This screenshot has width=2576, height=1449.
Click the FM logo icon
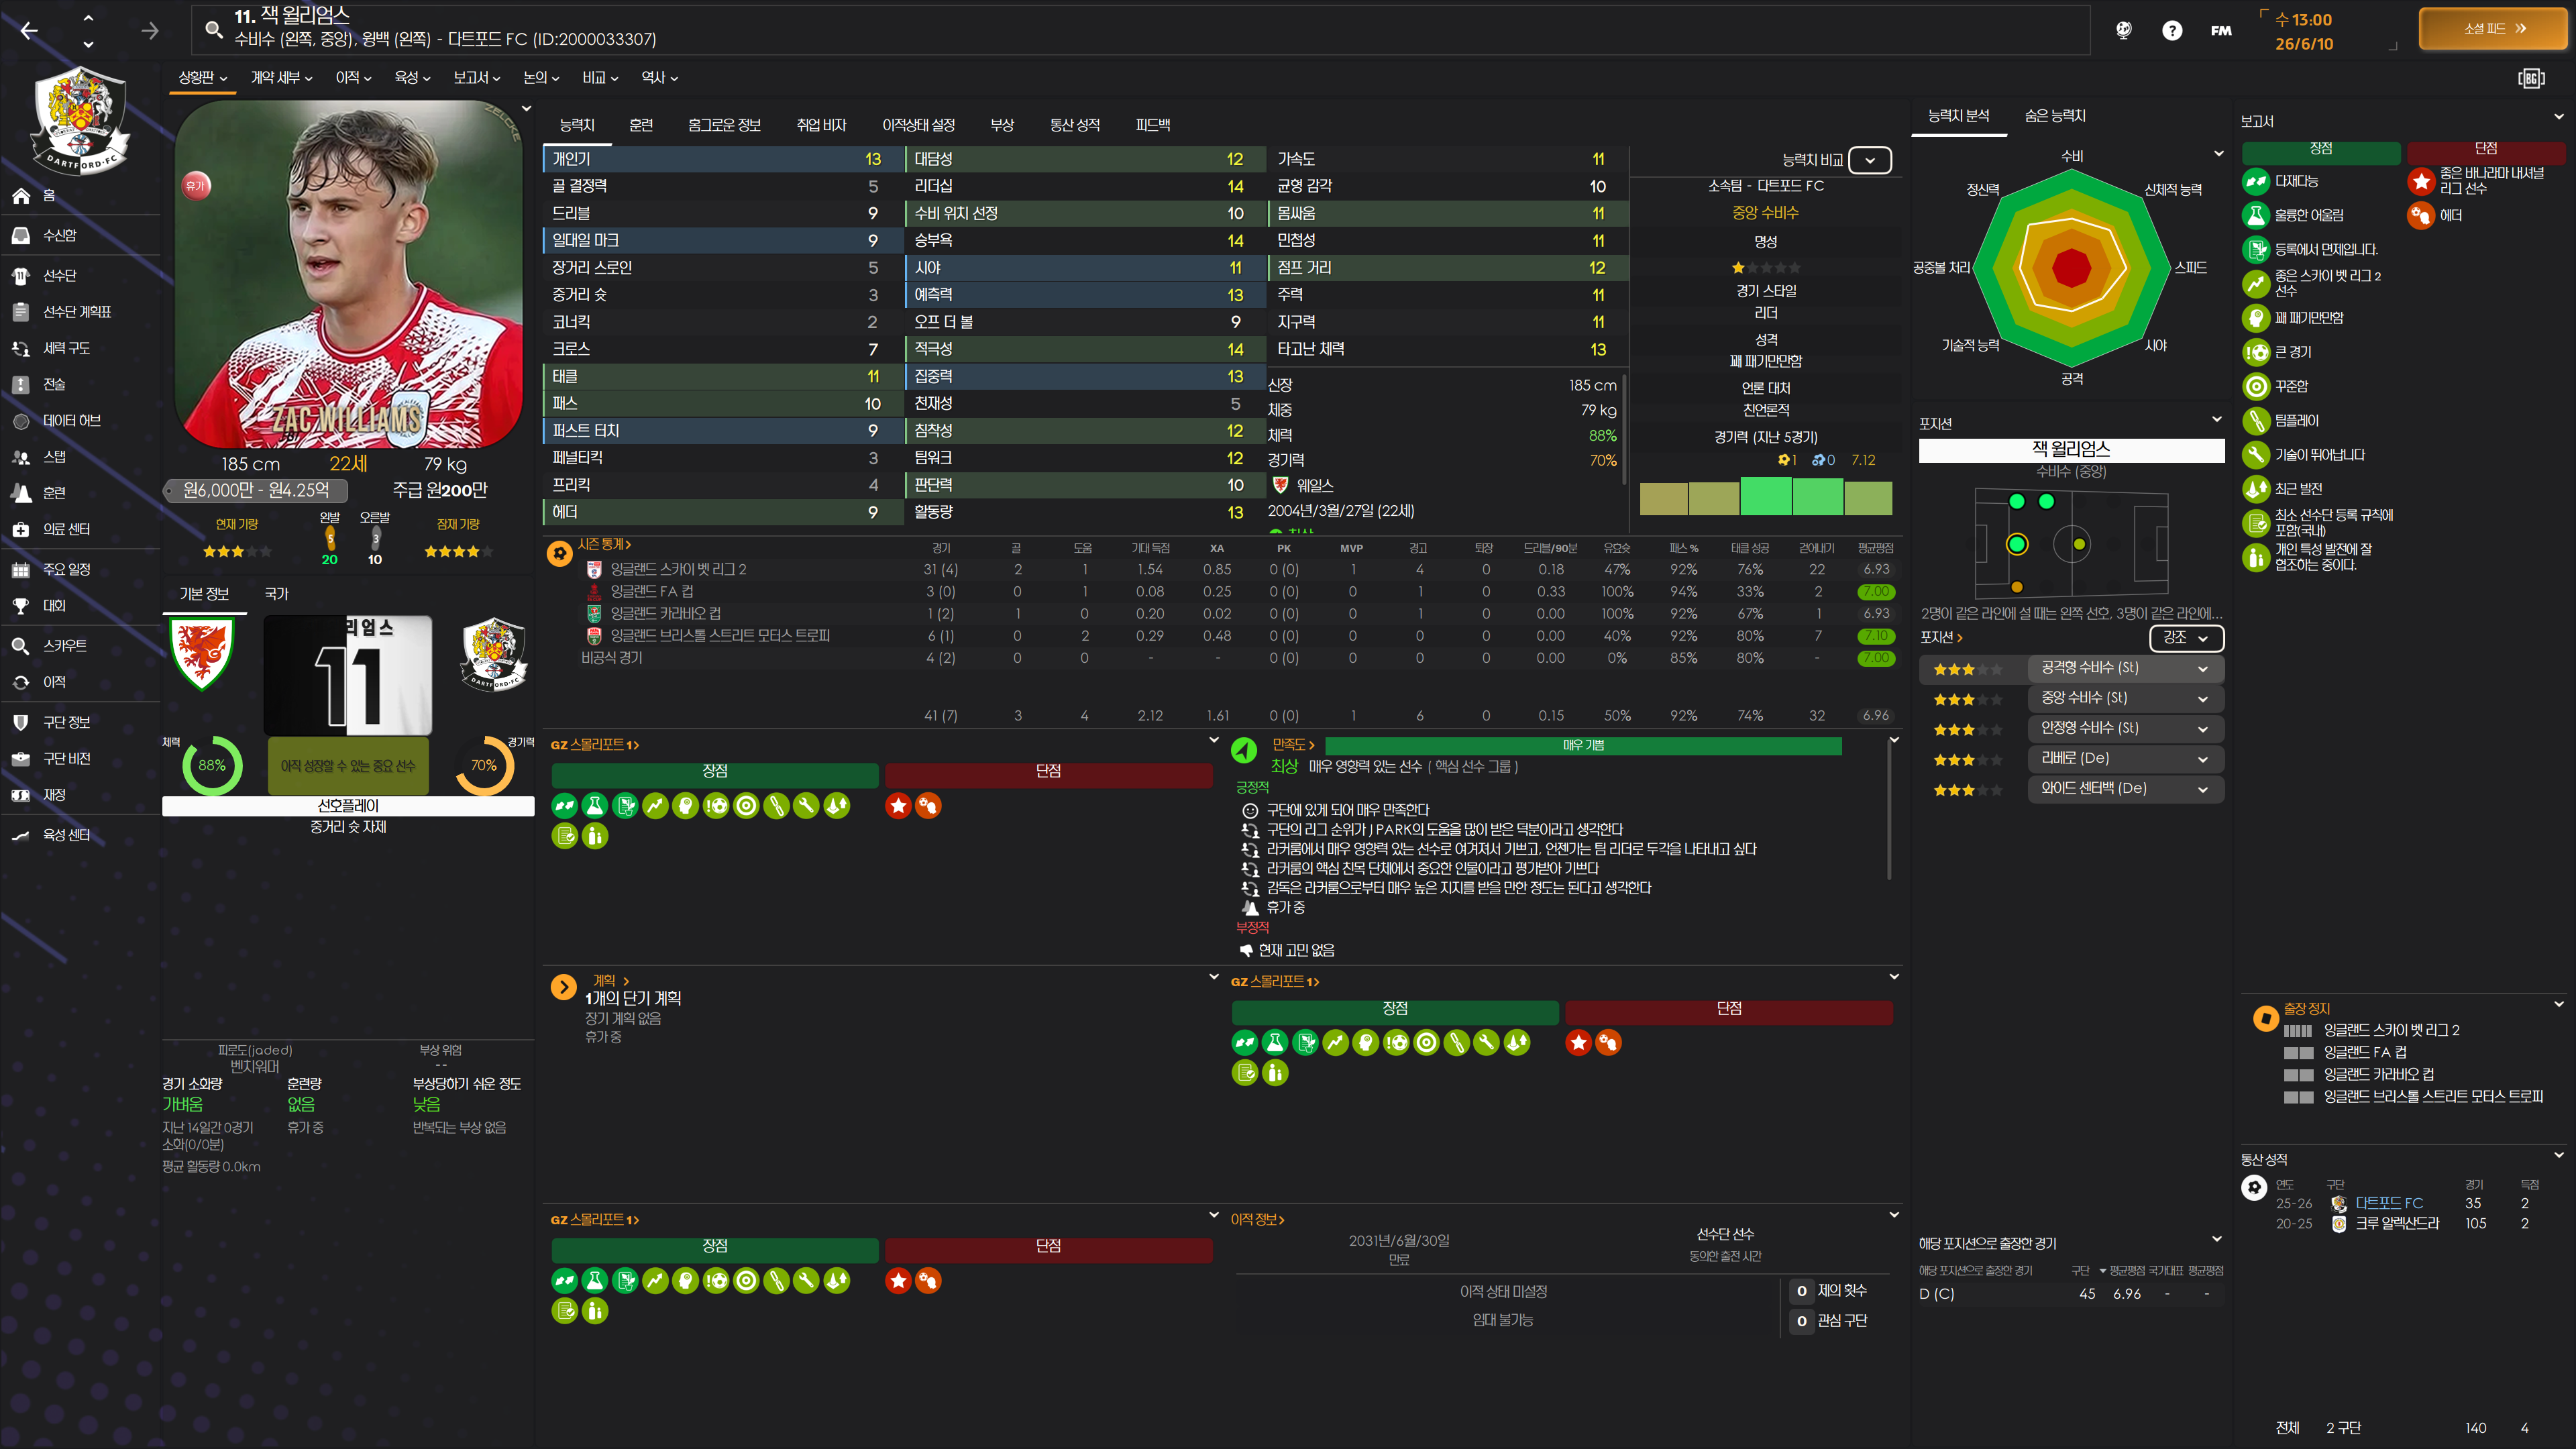click(2221, 30)
